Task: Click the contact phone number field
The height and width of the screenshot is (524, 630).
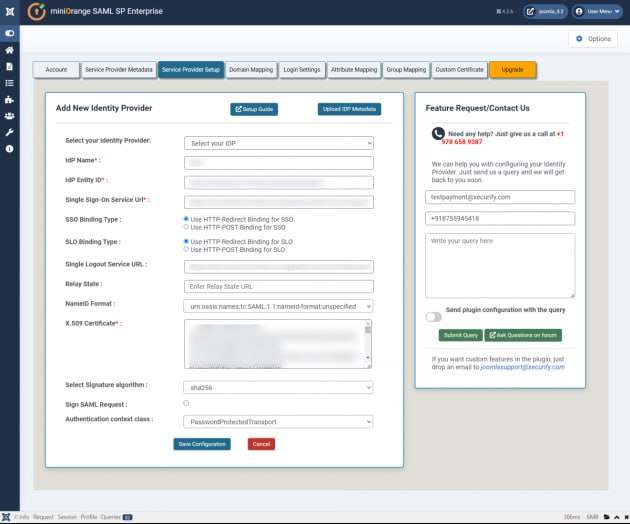Action: 500,219
